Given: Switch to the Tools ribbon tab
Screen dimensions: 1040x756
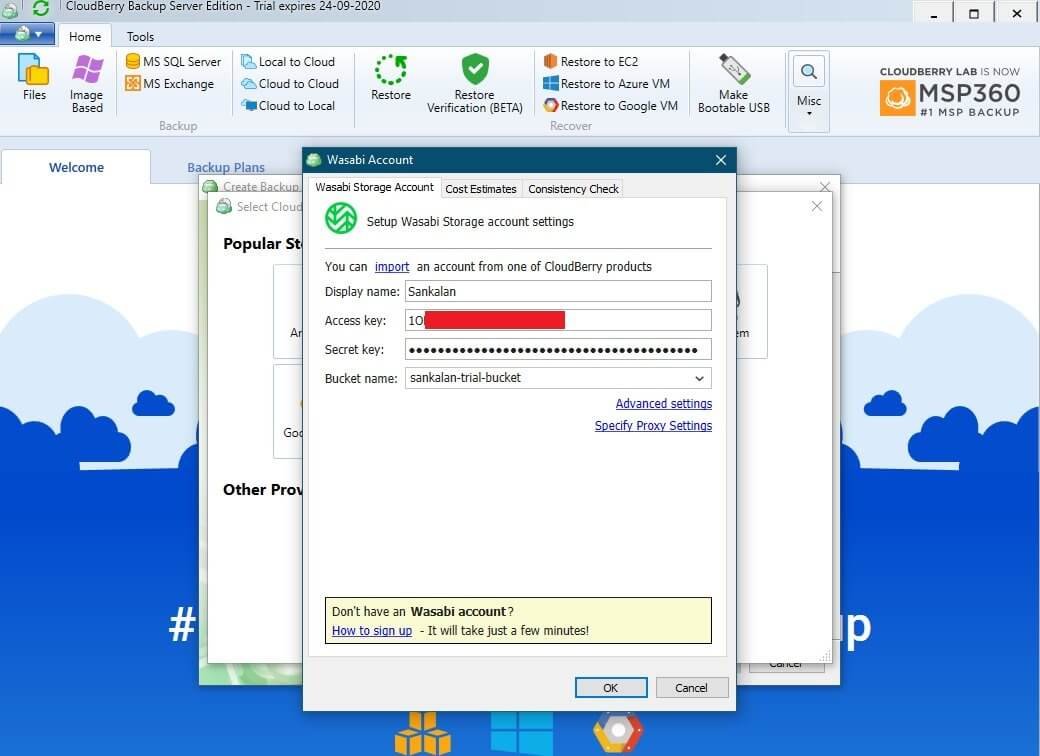Looking at the screenshot, I should 140,36.
